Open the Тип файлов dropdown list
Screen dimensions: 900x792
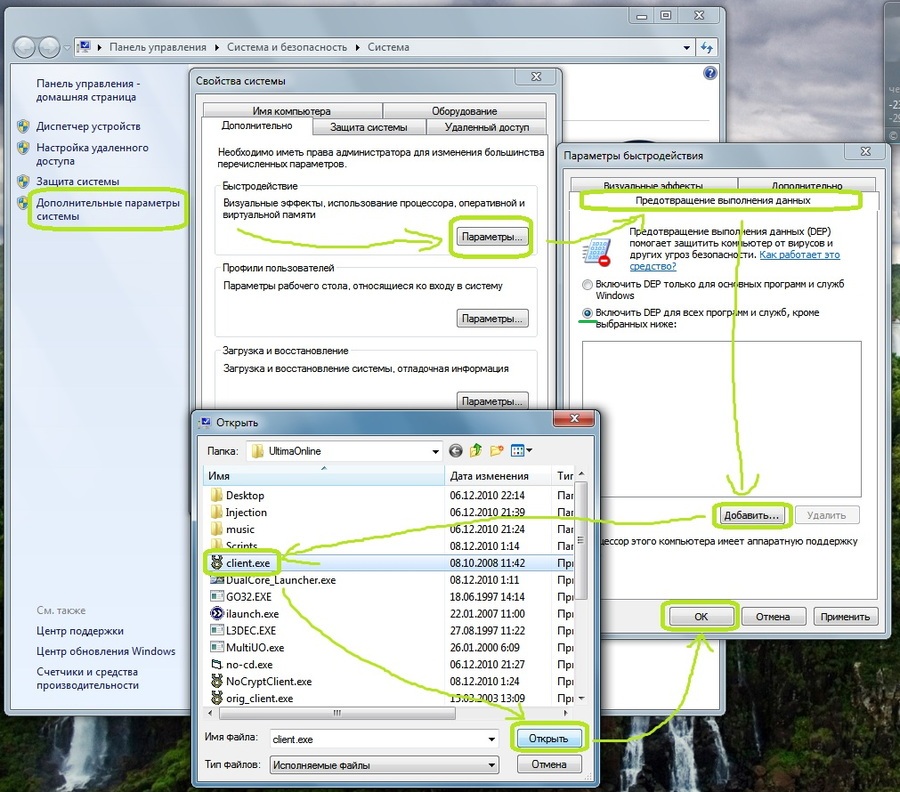coord(490,765)
